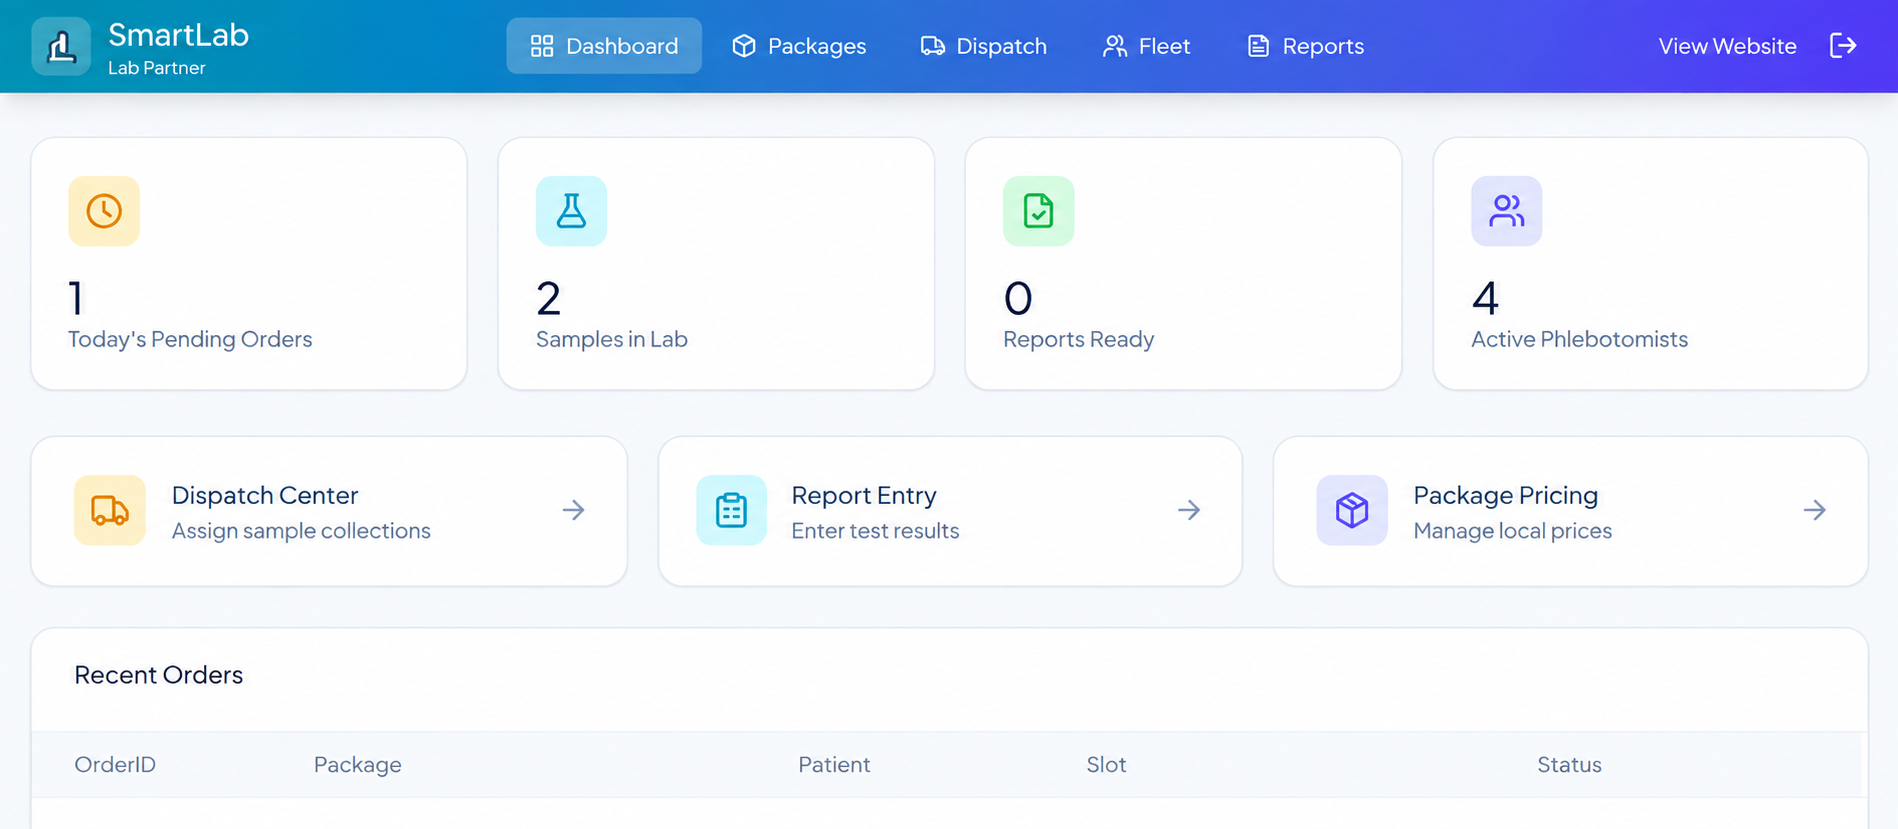Image resolution: width=1898 pixels, height=829 pixels.
Task: Click 'Assign sample collections' subtitle
Action: pos(301,531)
